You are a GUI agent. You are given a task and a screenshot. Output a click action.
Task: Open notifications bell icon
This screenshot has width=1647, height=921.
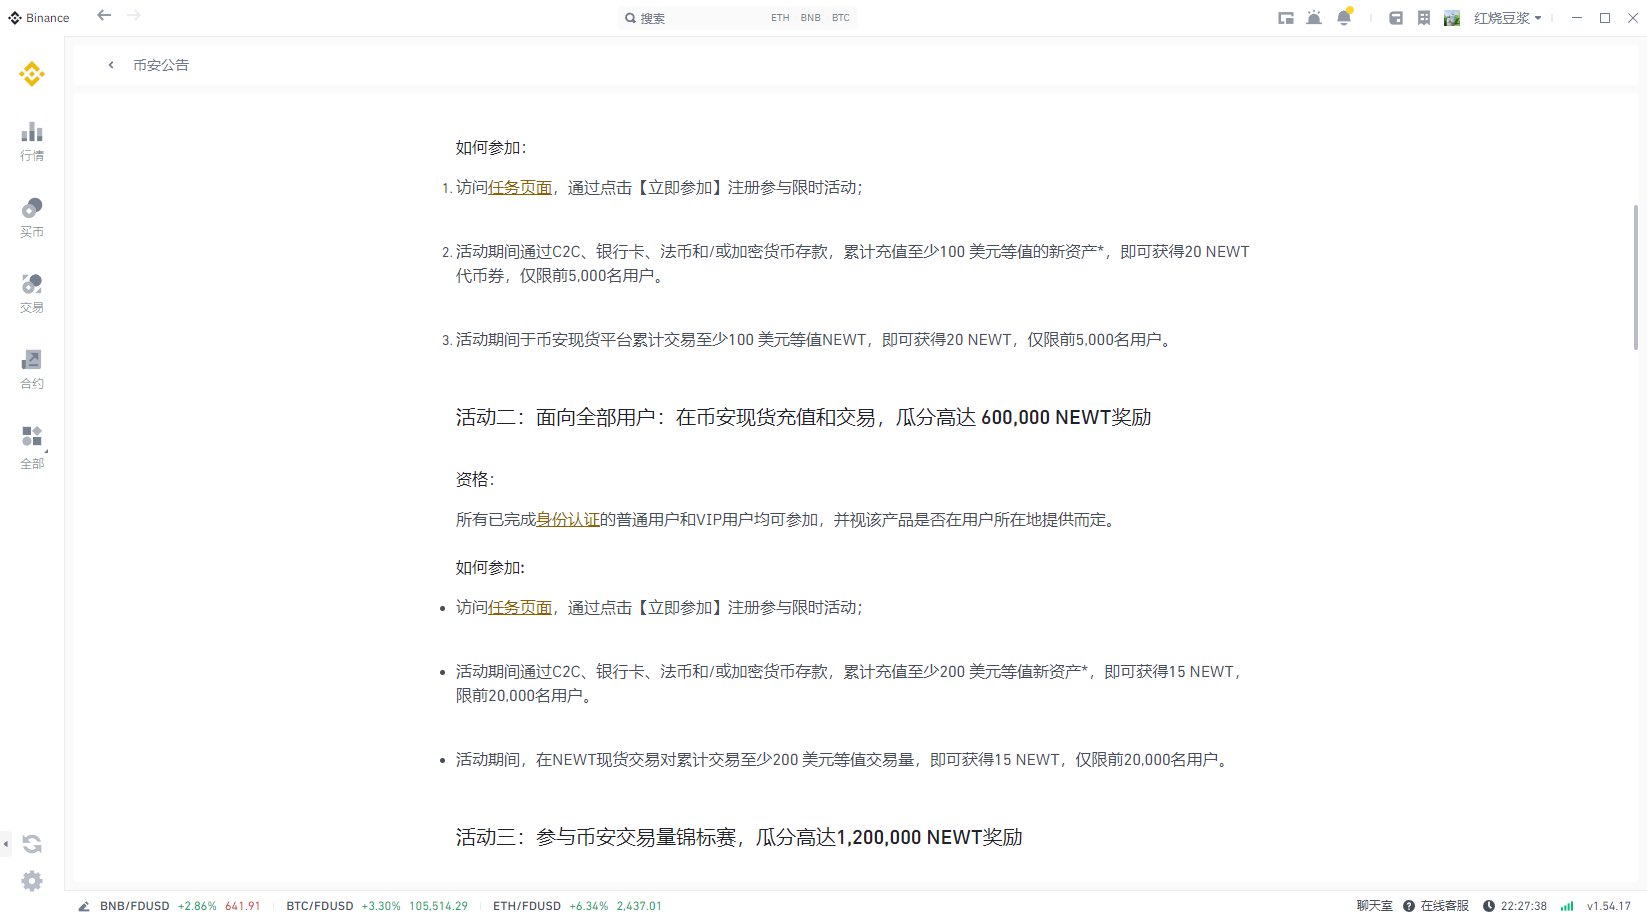point(1344,17)
